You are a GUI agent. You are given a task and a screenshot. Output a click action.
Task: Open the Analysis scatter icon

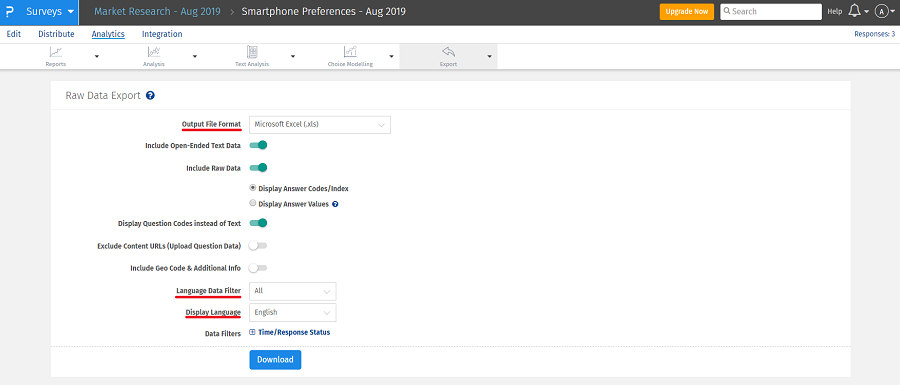click(x=154, y=52)
